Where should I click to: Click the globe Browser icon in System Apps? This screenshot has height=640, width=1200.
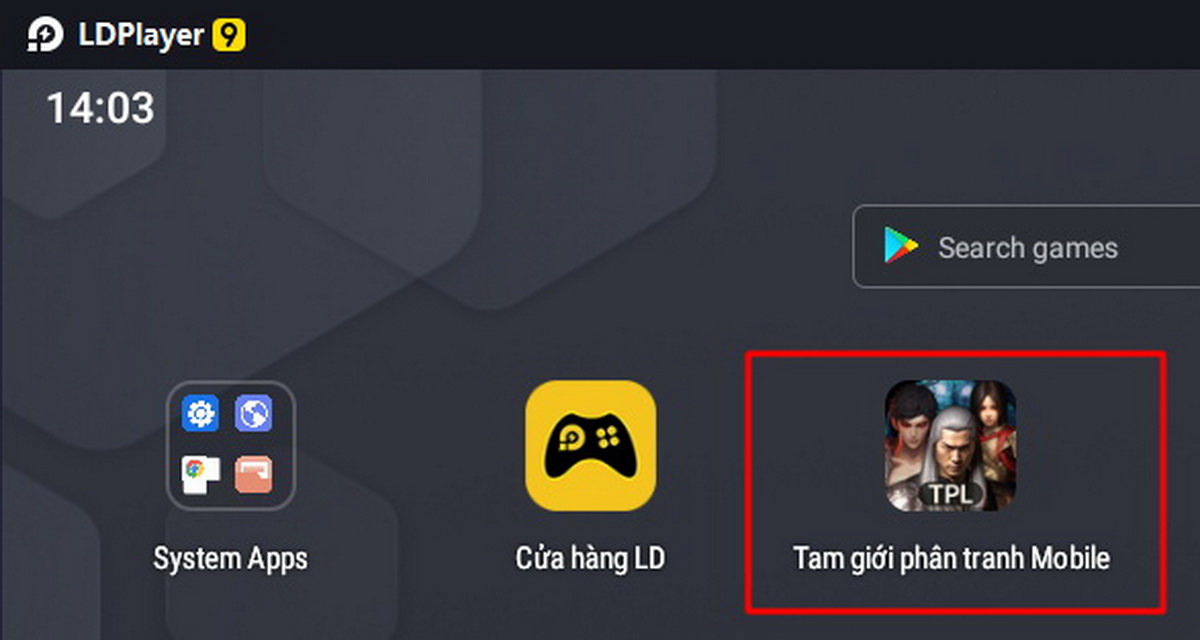(253, 413)
